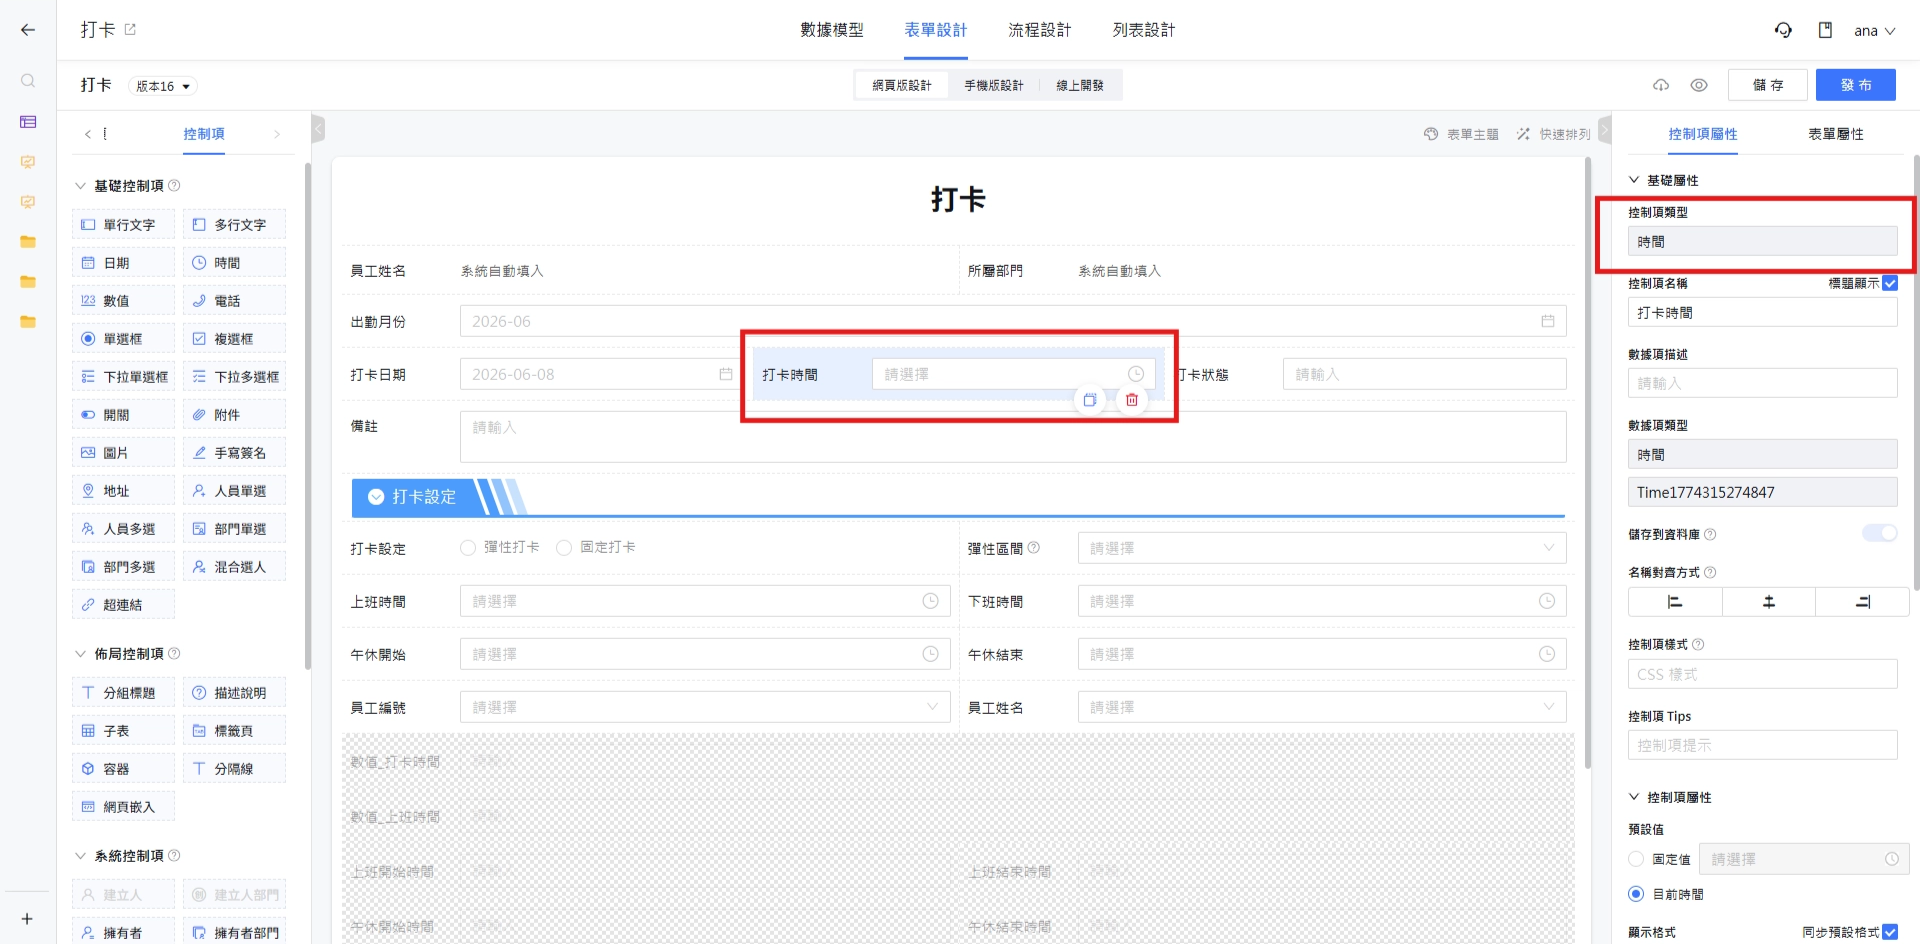
Task: Set name alignment to right
Action: coord(1862,602)
